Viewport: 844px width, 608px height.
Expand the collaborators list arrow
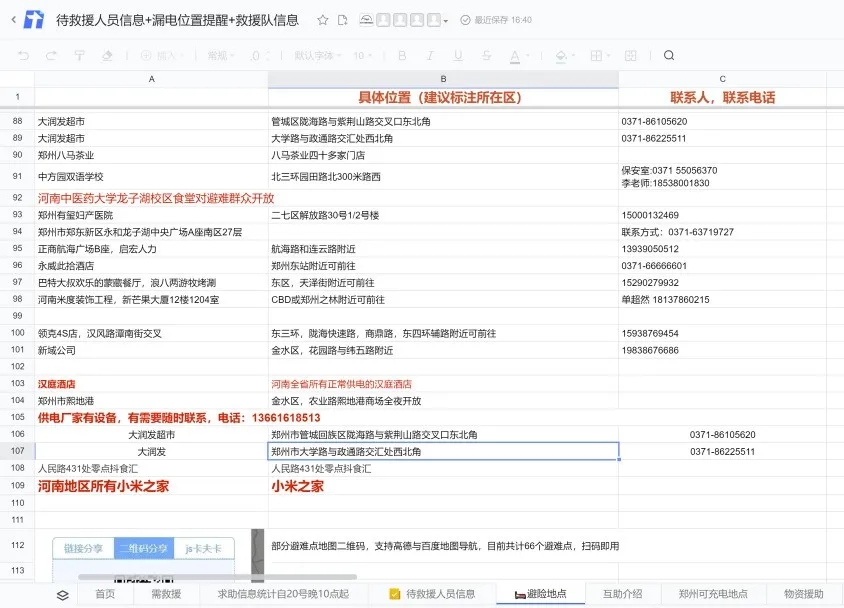pyautogui.click(x=445, y=22)
